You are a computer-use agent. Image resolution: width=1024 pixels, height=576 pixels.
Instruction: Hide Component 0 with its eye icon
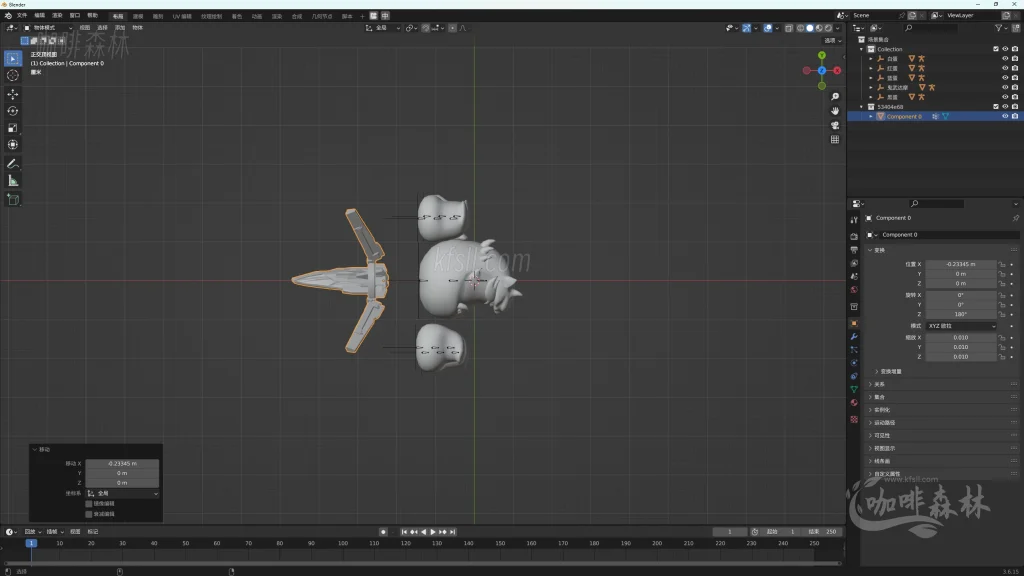[1005, 116]
